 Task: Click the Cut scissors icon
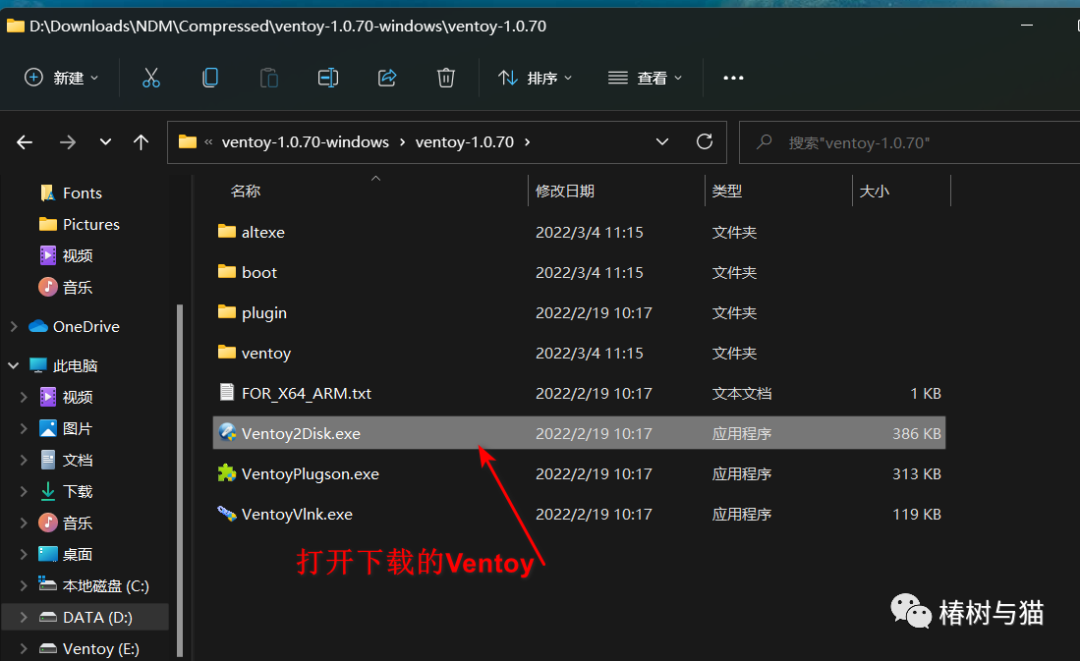point(151,78)
